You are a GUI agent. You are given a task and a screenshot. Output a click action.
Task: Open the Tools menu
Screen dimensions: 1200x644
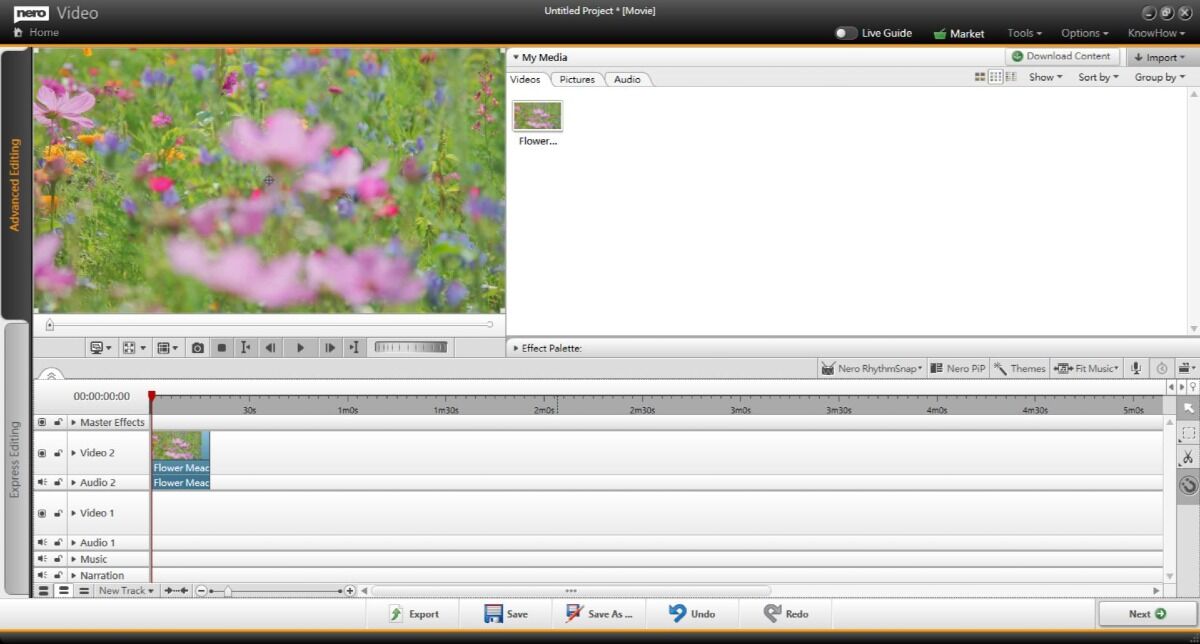(x=1022, y=32)
